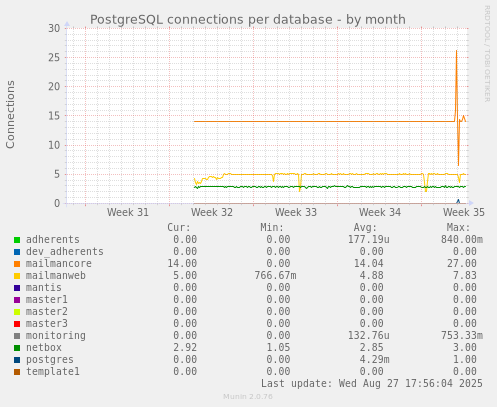The width and height of the screenshot is (497, 407).
Task: Select the postgres legend label
Action: click(50, 359)
